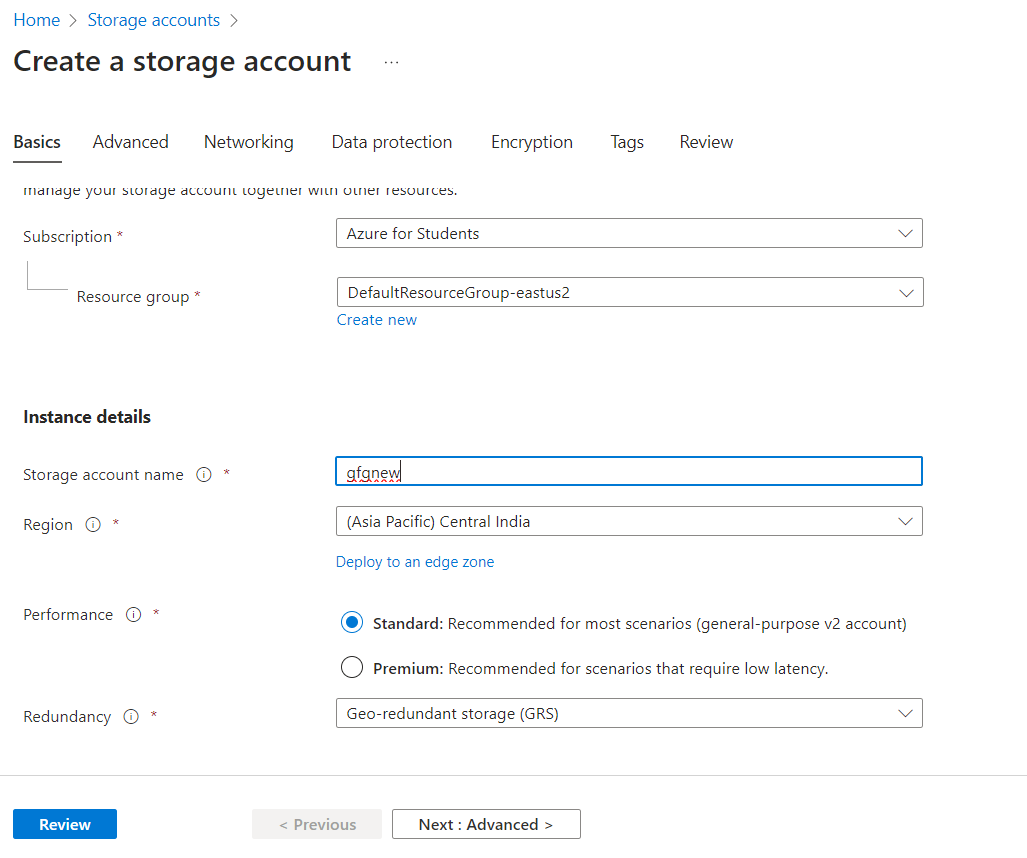Select Premium performance radio button
This screenshot has height=858, width=1027.
[x=351, y=667]
